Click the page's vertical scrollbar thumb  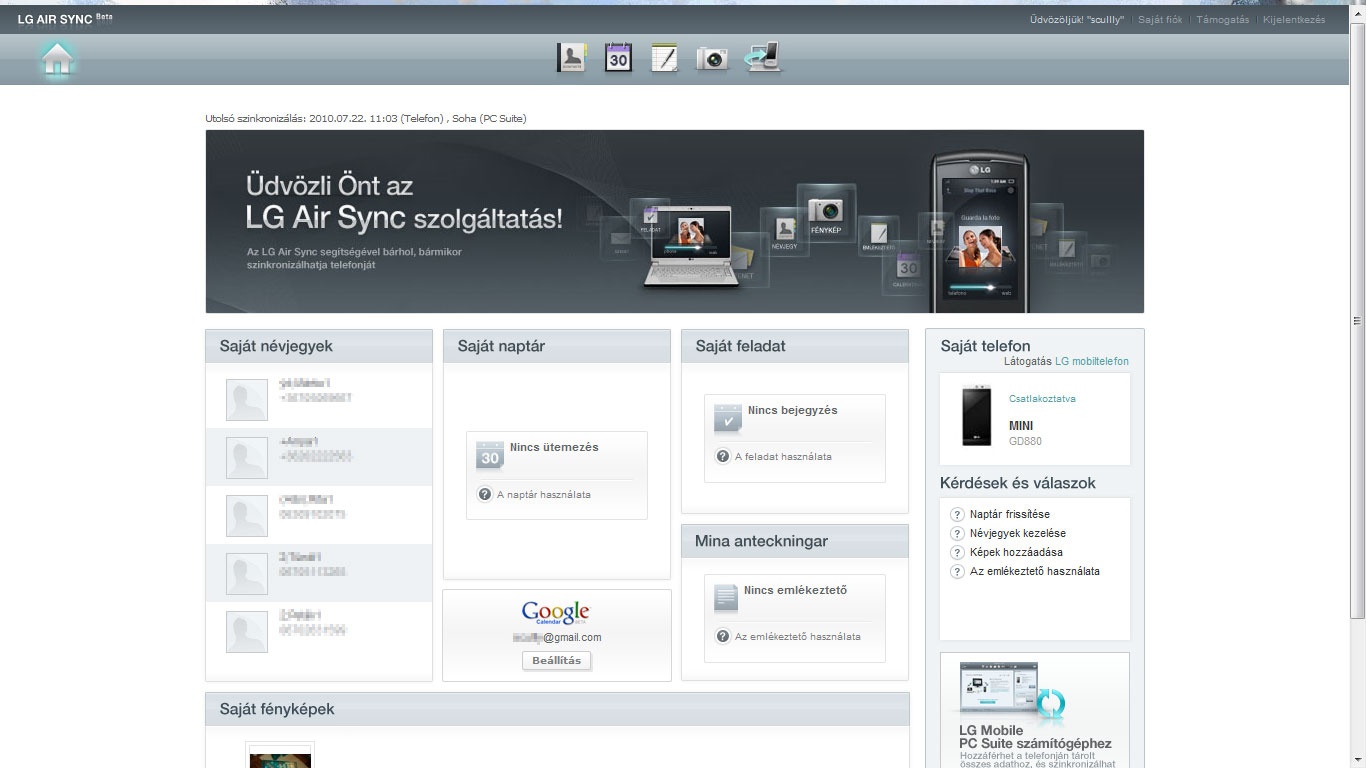click(1357, 320)
